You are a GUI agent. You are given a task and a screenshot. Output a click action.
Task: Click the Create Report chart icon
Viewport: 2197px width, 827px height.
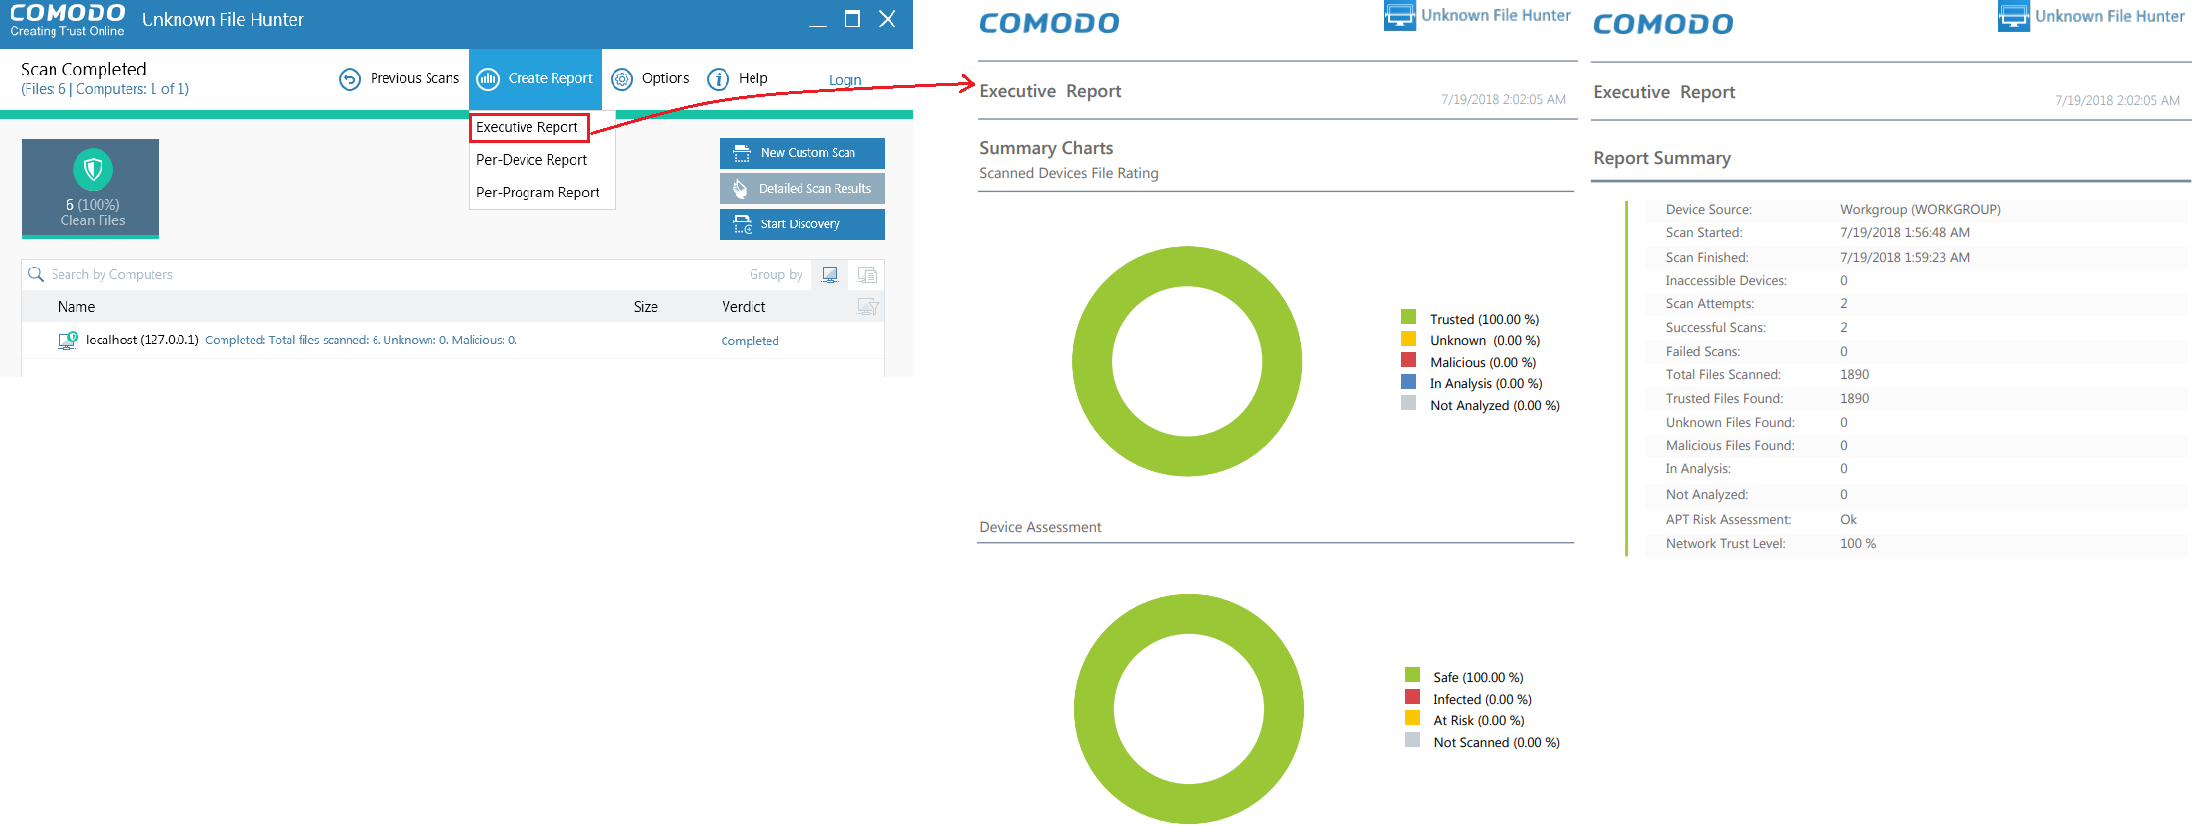pos(488,79)
